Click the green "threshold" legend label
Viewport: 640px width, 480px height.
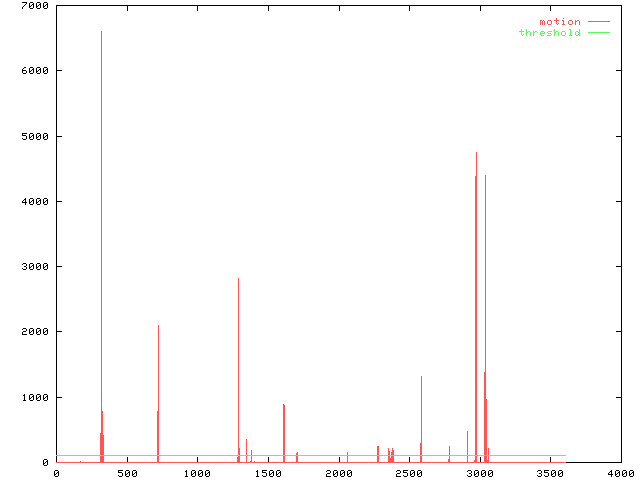pyautogui.click(x=549, y=33)
